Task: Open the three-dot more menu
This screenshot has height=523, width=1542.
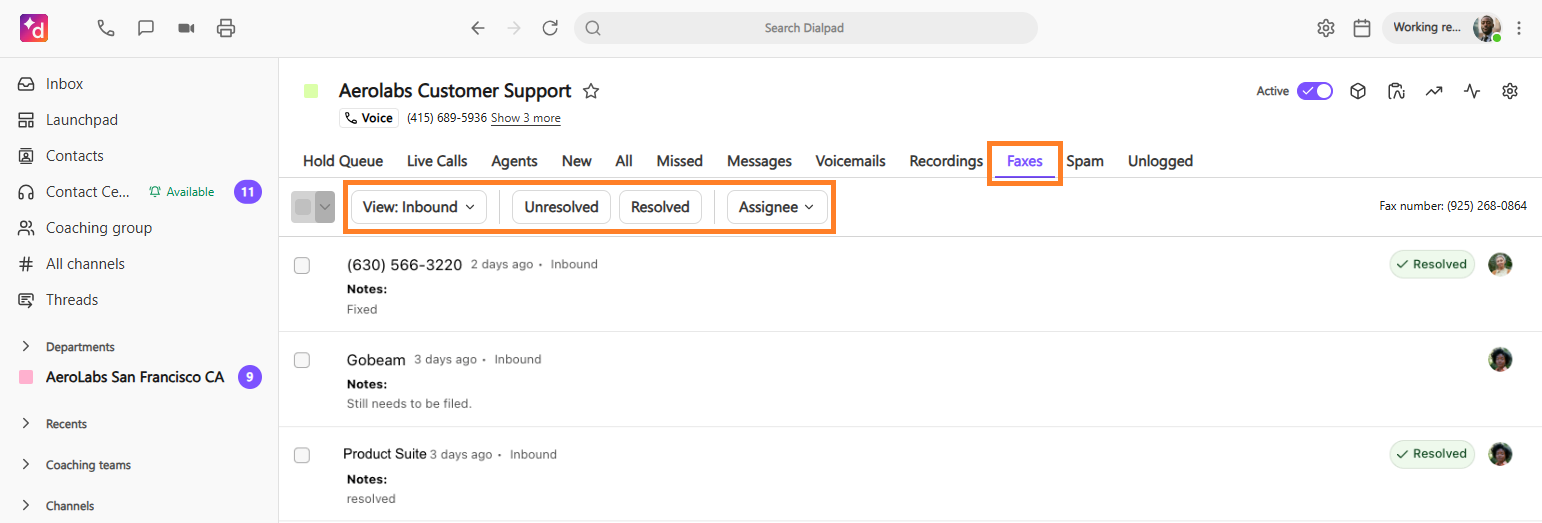Action: [x=1519, y=28]
